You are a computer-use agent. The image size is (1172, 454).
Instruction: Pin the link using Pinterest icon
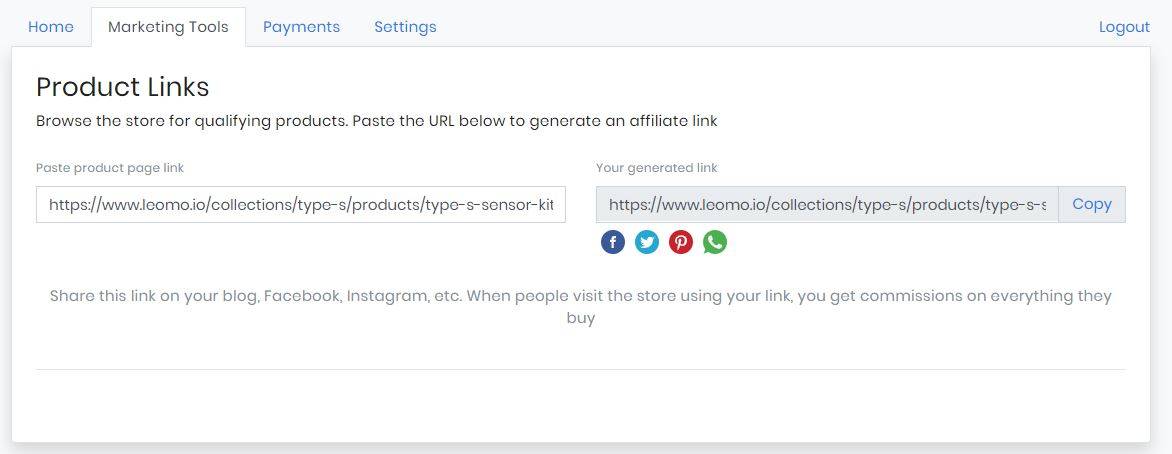click(681, 242)
